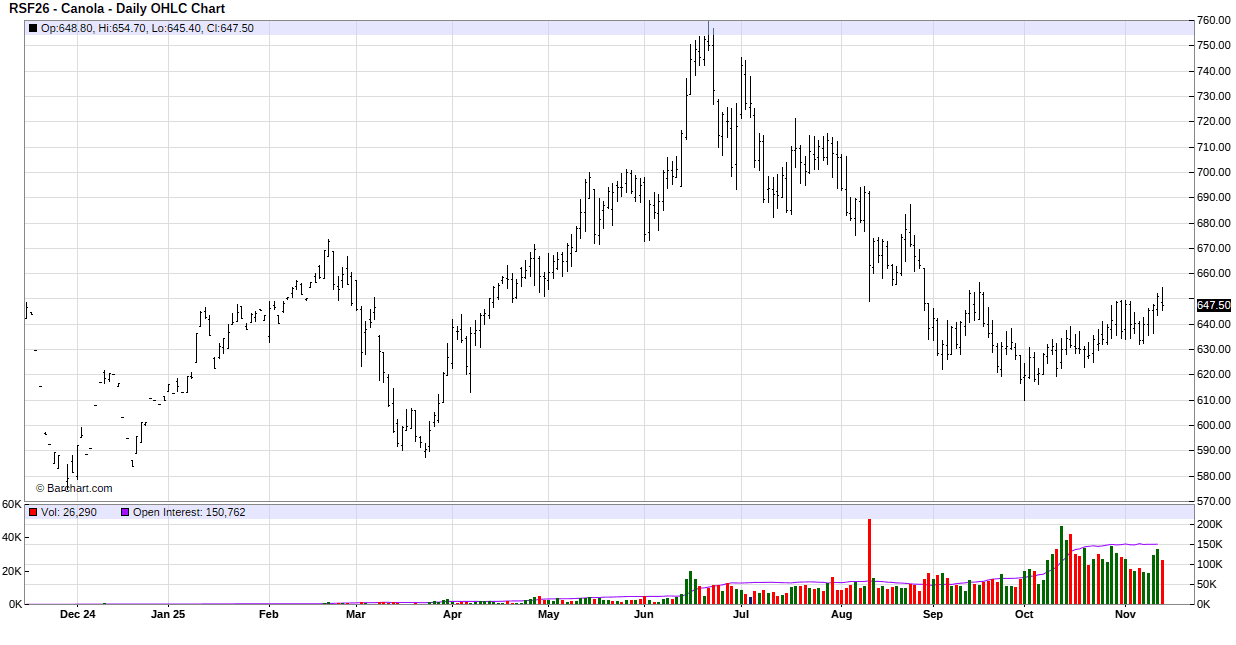Click the tall red volume spike in August
The width and height of the screenshot is (1236, 645).
point(869,560)
